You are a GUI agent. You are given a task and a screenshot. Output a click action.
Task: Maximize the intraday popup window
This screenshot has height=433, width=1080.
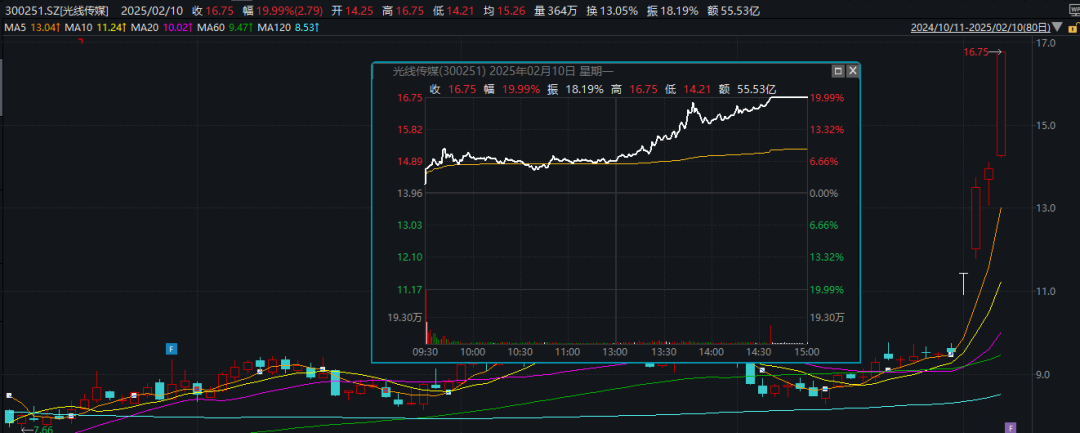pos(837,72)
